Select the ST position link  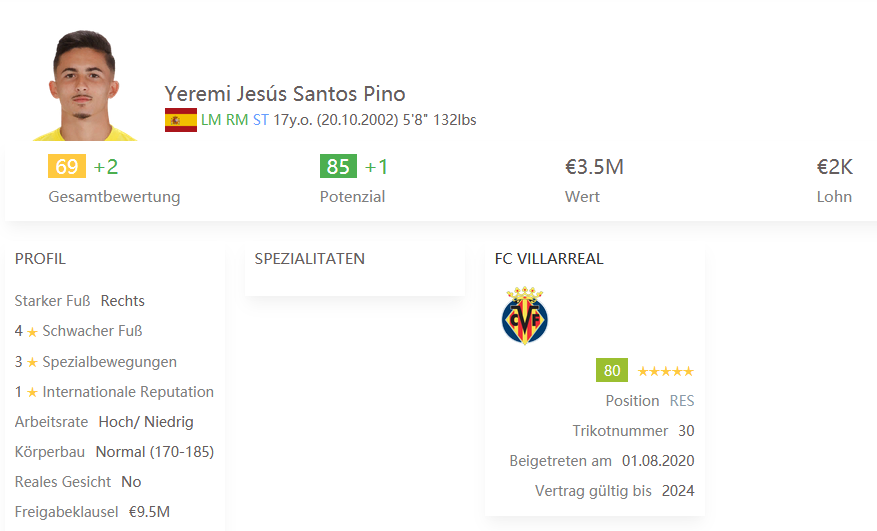tap(261, 120)
